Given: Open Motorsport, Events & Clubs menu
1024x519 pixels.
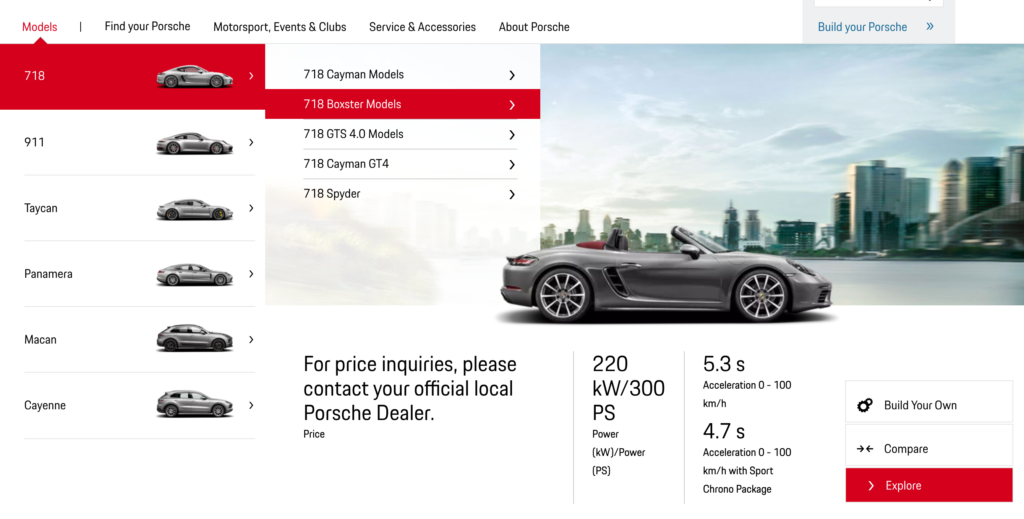Looking at the screenshot, I should coord(280,27).
